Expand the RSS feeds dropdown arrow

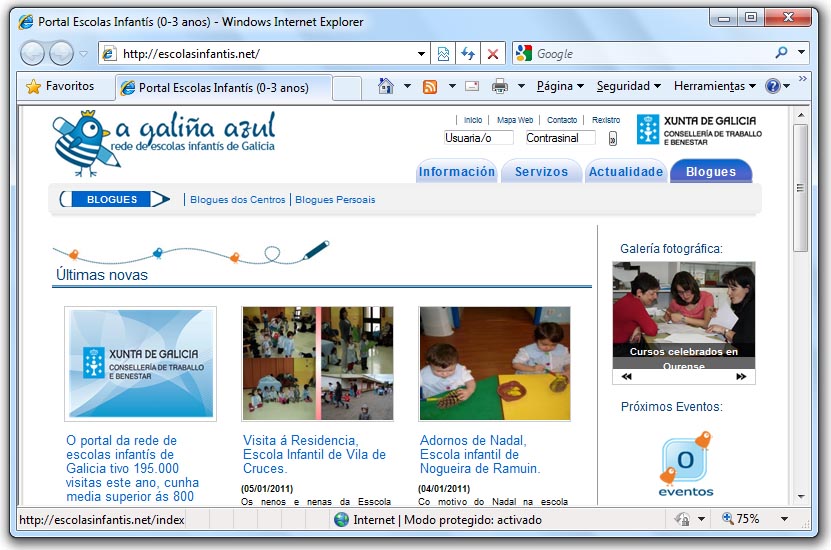[452, 86]
